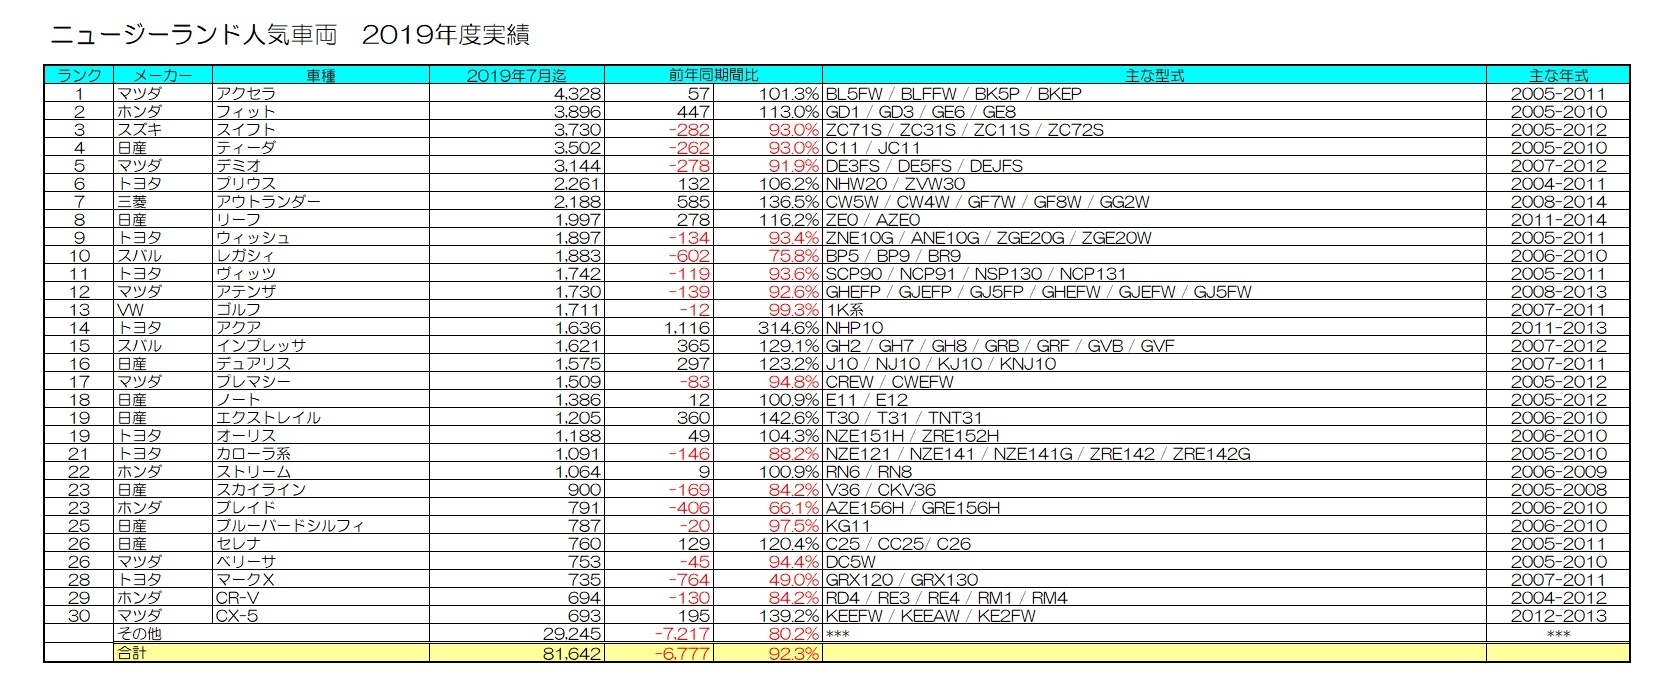Select the セレナ model cell

(321, 543)
